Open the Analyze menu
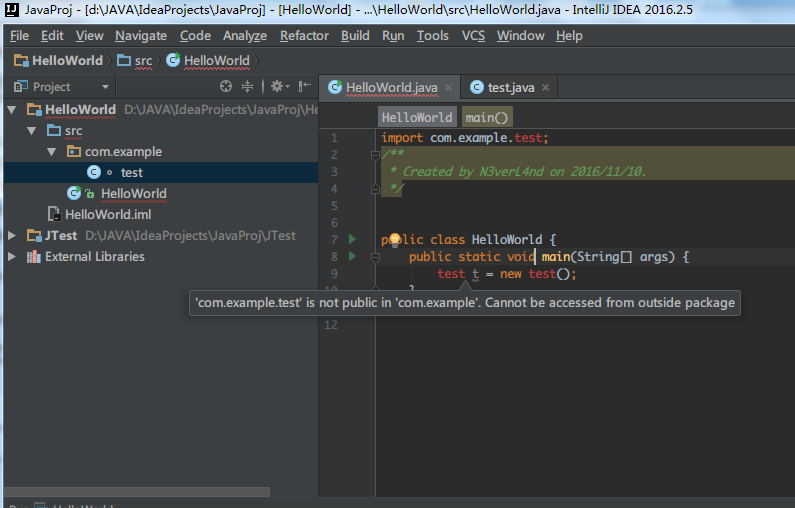 coord(245,35)
